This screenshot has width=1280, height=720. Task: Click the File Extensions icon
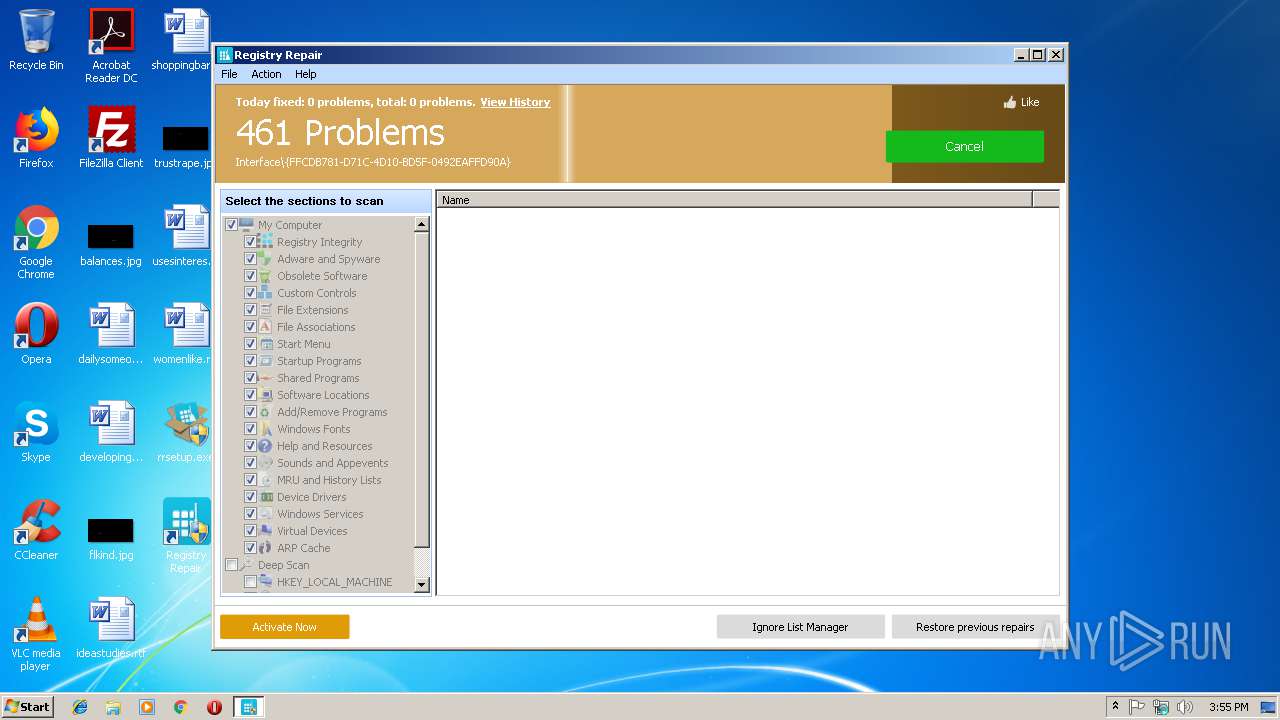click(x=266, y=310)
